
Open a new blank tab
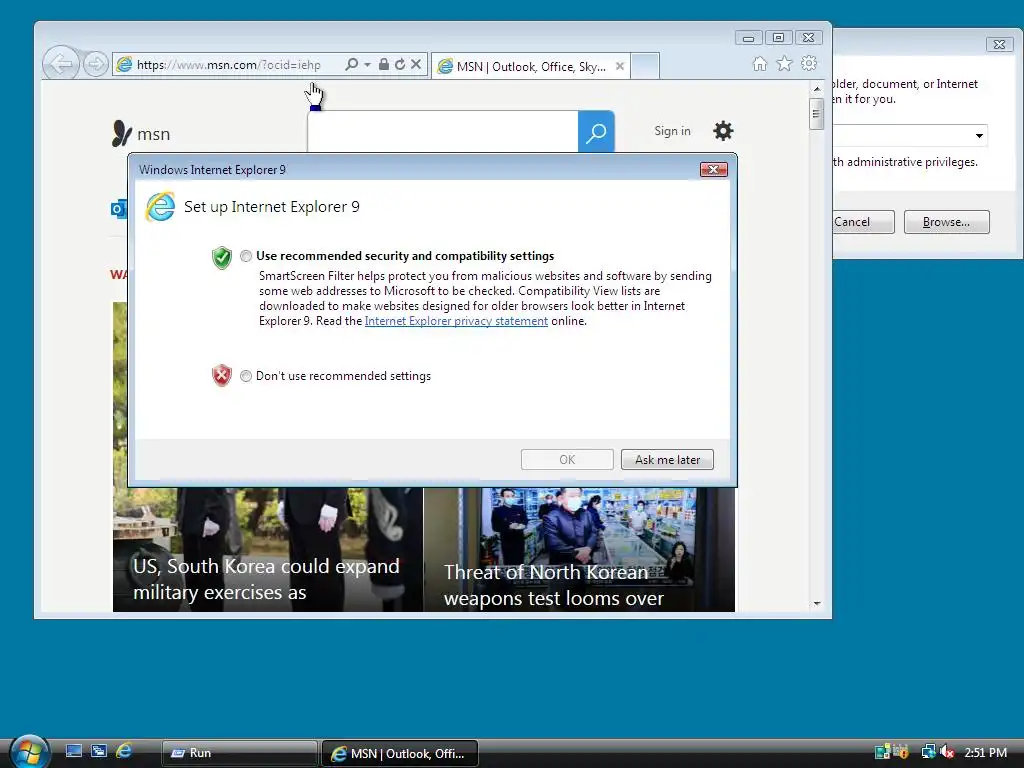[x=645, y=66]
